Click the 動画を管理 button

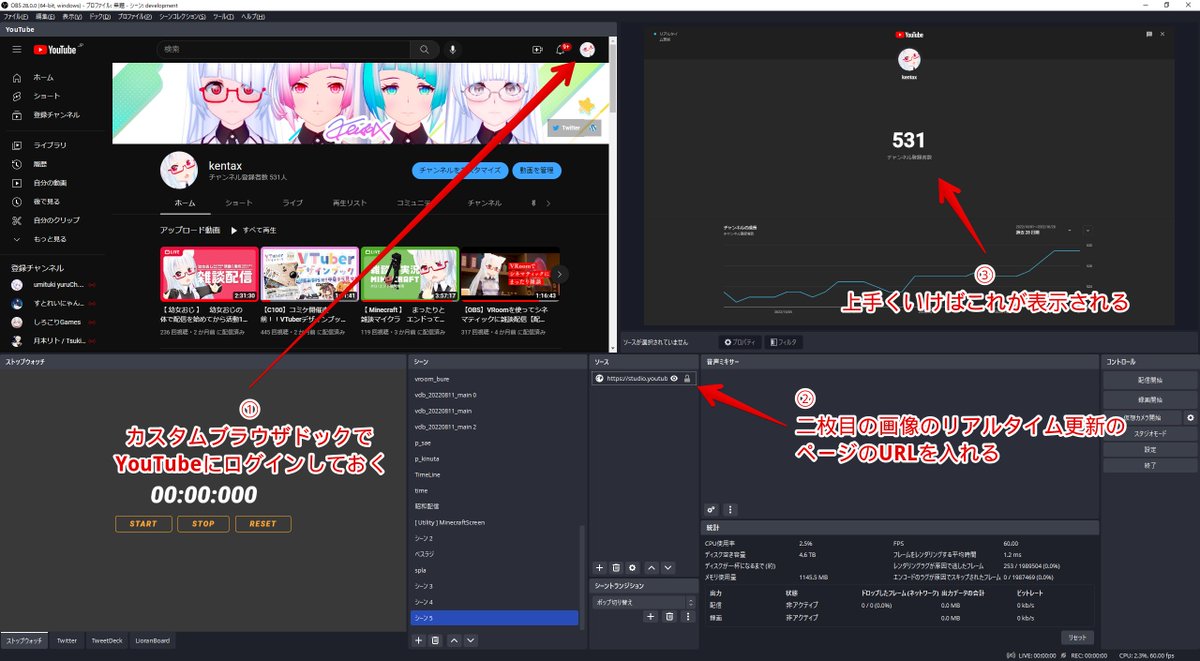pos(539,171)
